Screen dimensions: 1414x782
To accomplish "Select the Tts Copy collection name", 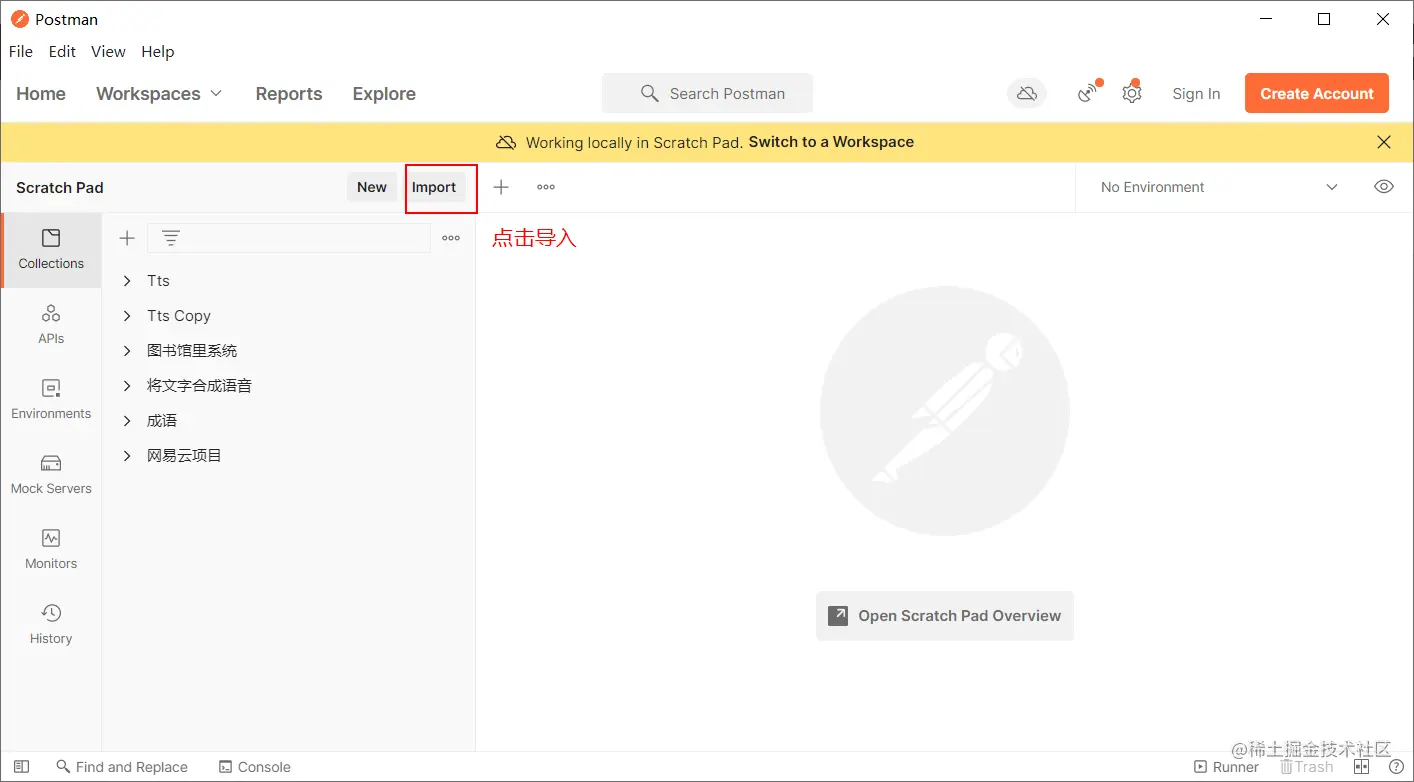I will pos(179,316).
